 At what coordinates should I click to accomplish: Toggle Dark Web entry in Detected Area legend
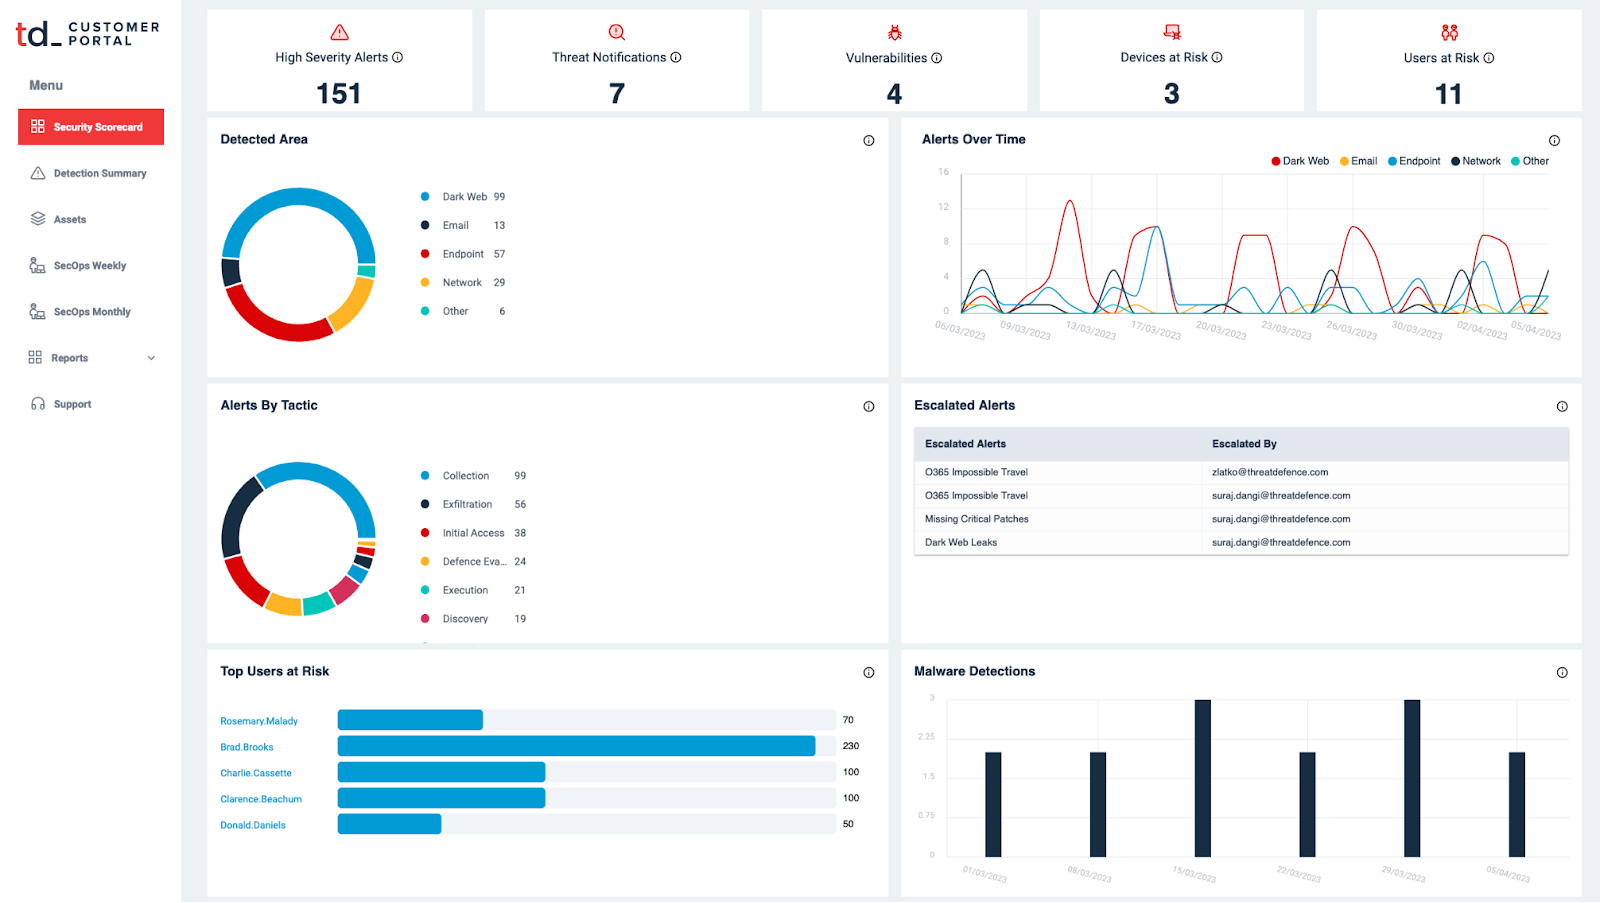point(463,197)
